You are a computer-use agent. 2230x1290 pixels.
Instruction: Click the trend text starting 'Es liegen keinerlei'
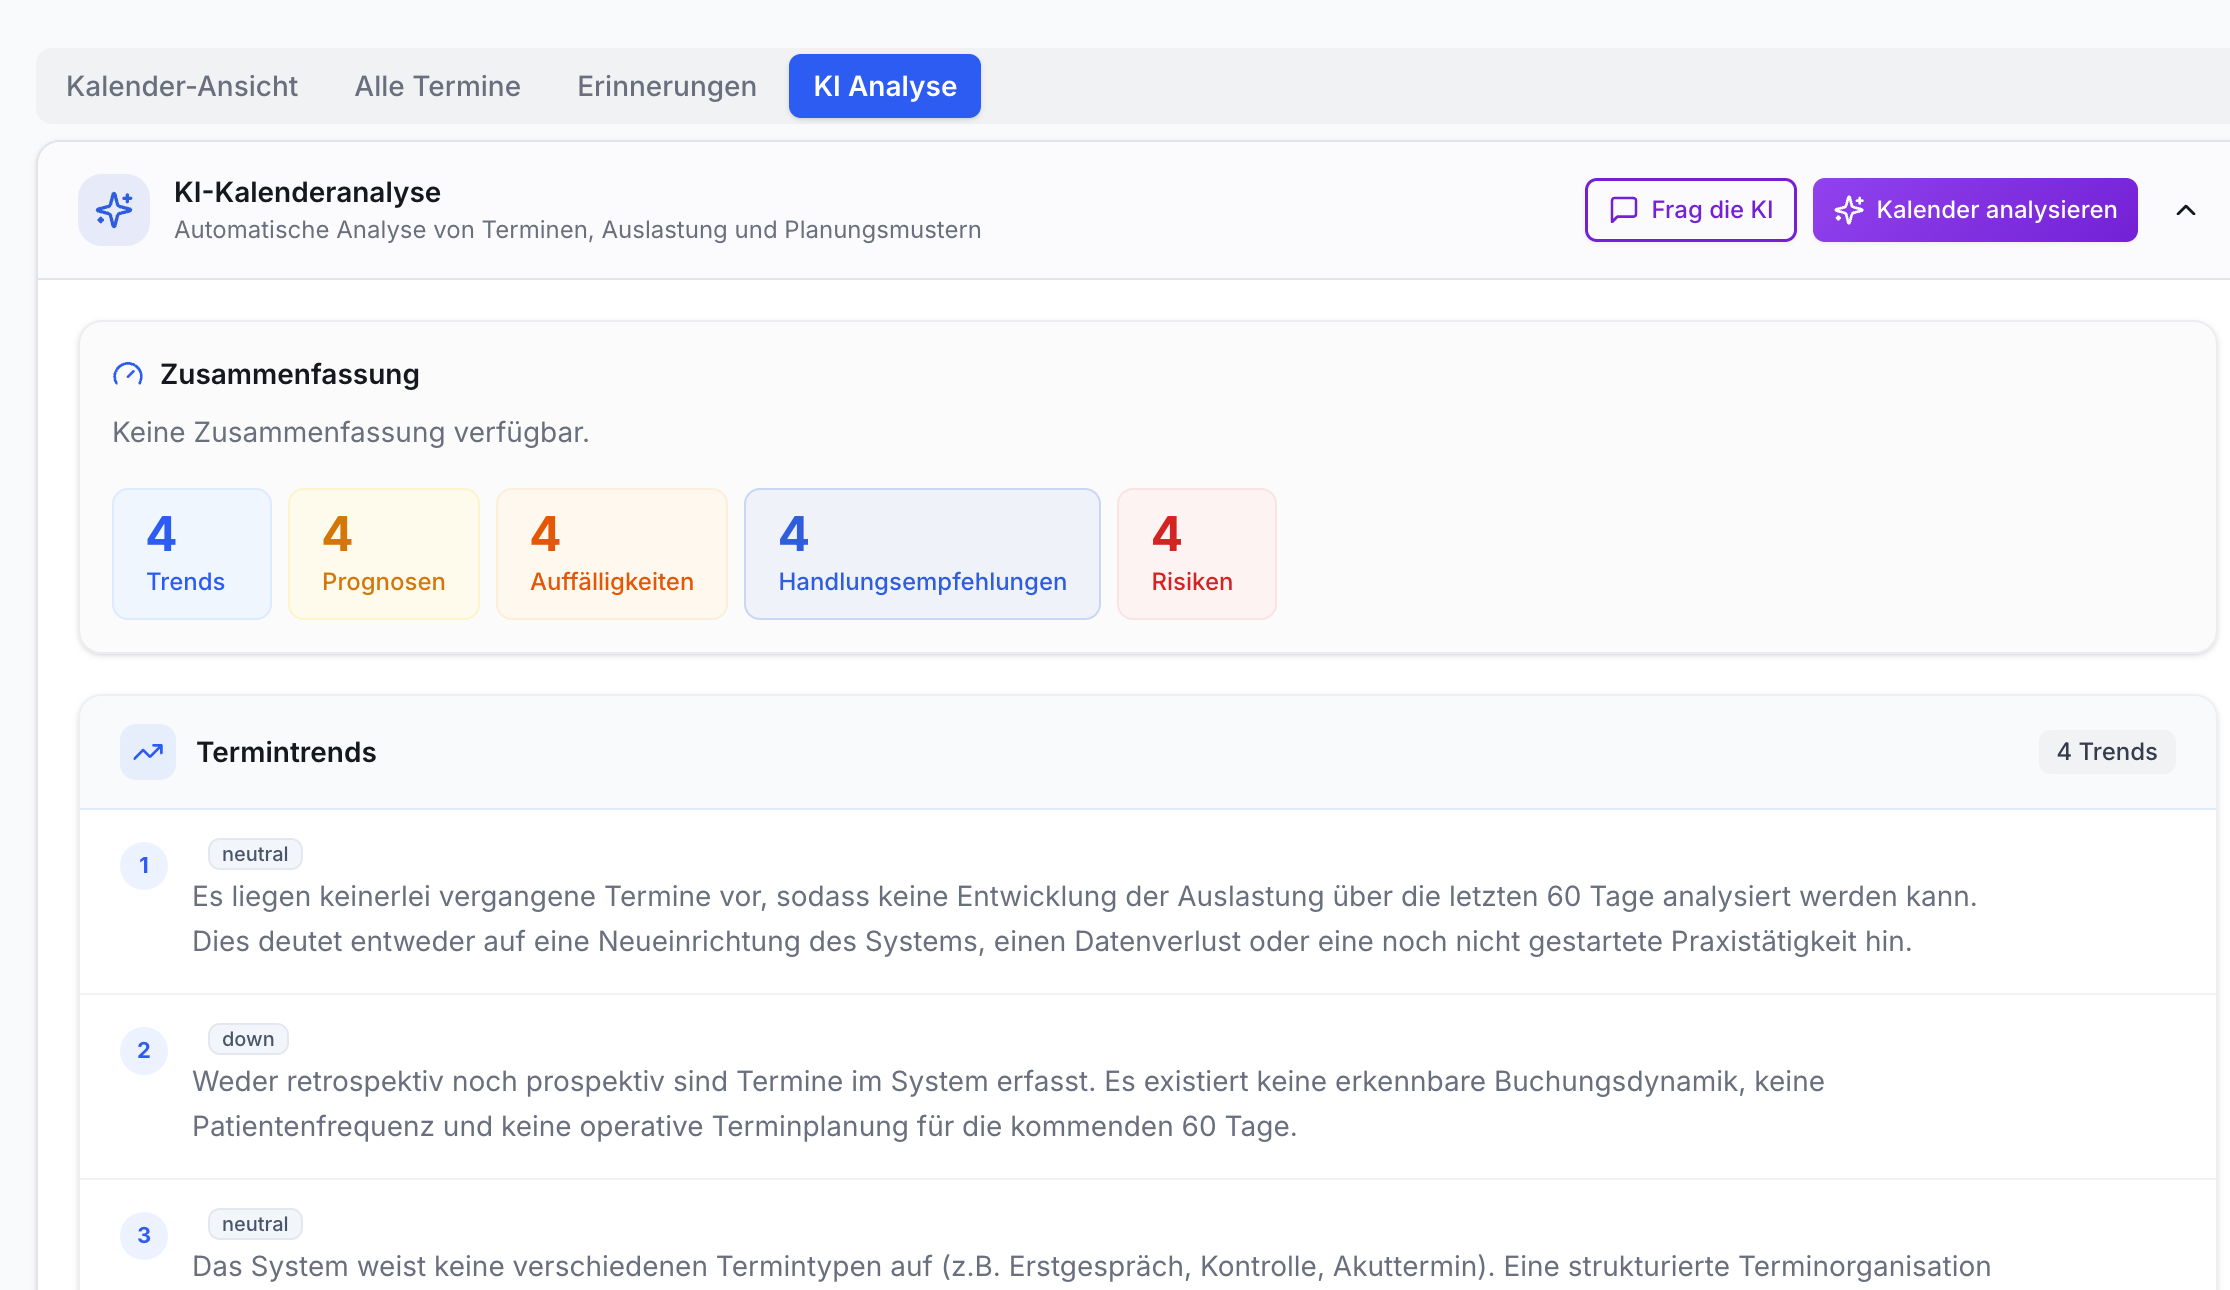pyautogui.click(x=1085, y=919)
